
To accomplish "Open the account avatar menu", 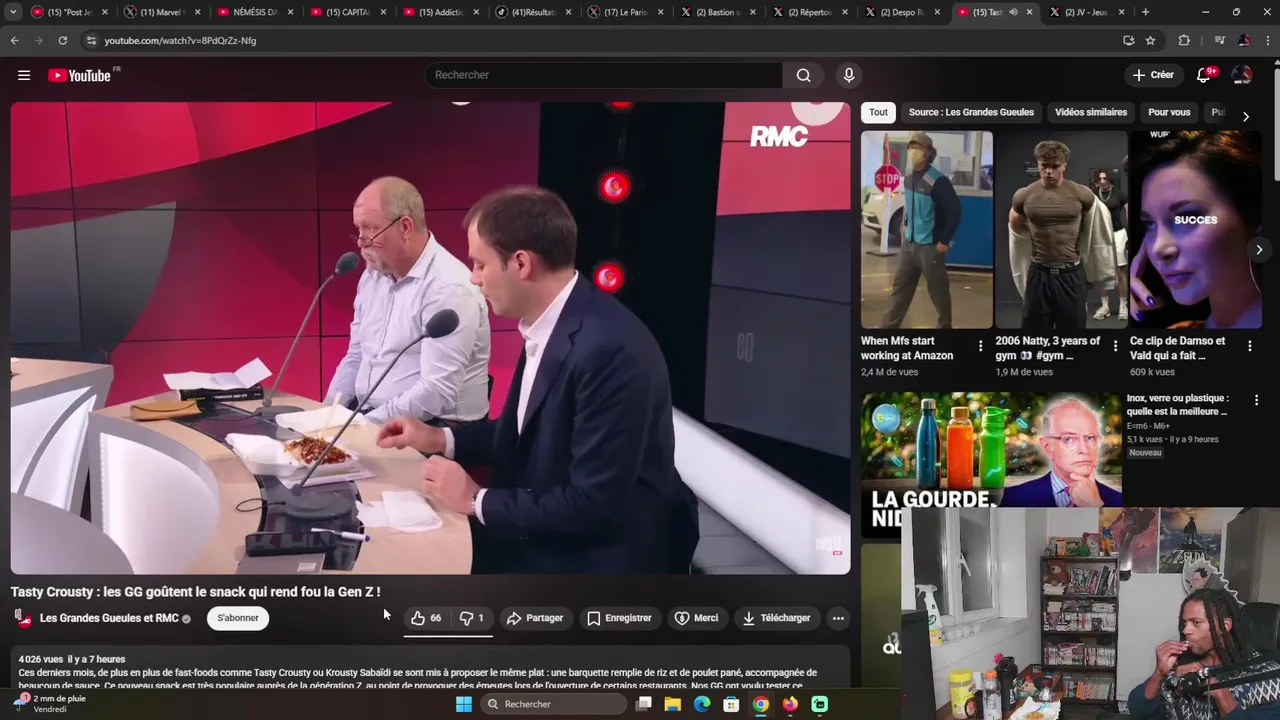I will (x=1242, y=75).
